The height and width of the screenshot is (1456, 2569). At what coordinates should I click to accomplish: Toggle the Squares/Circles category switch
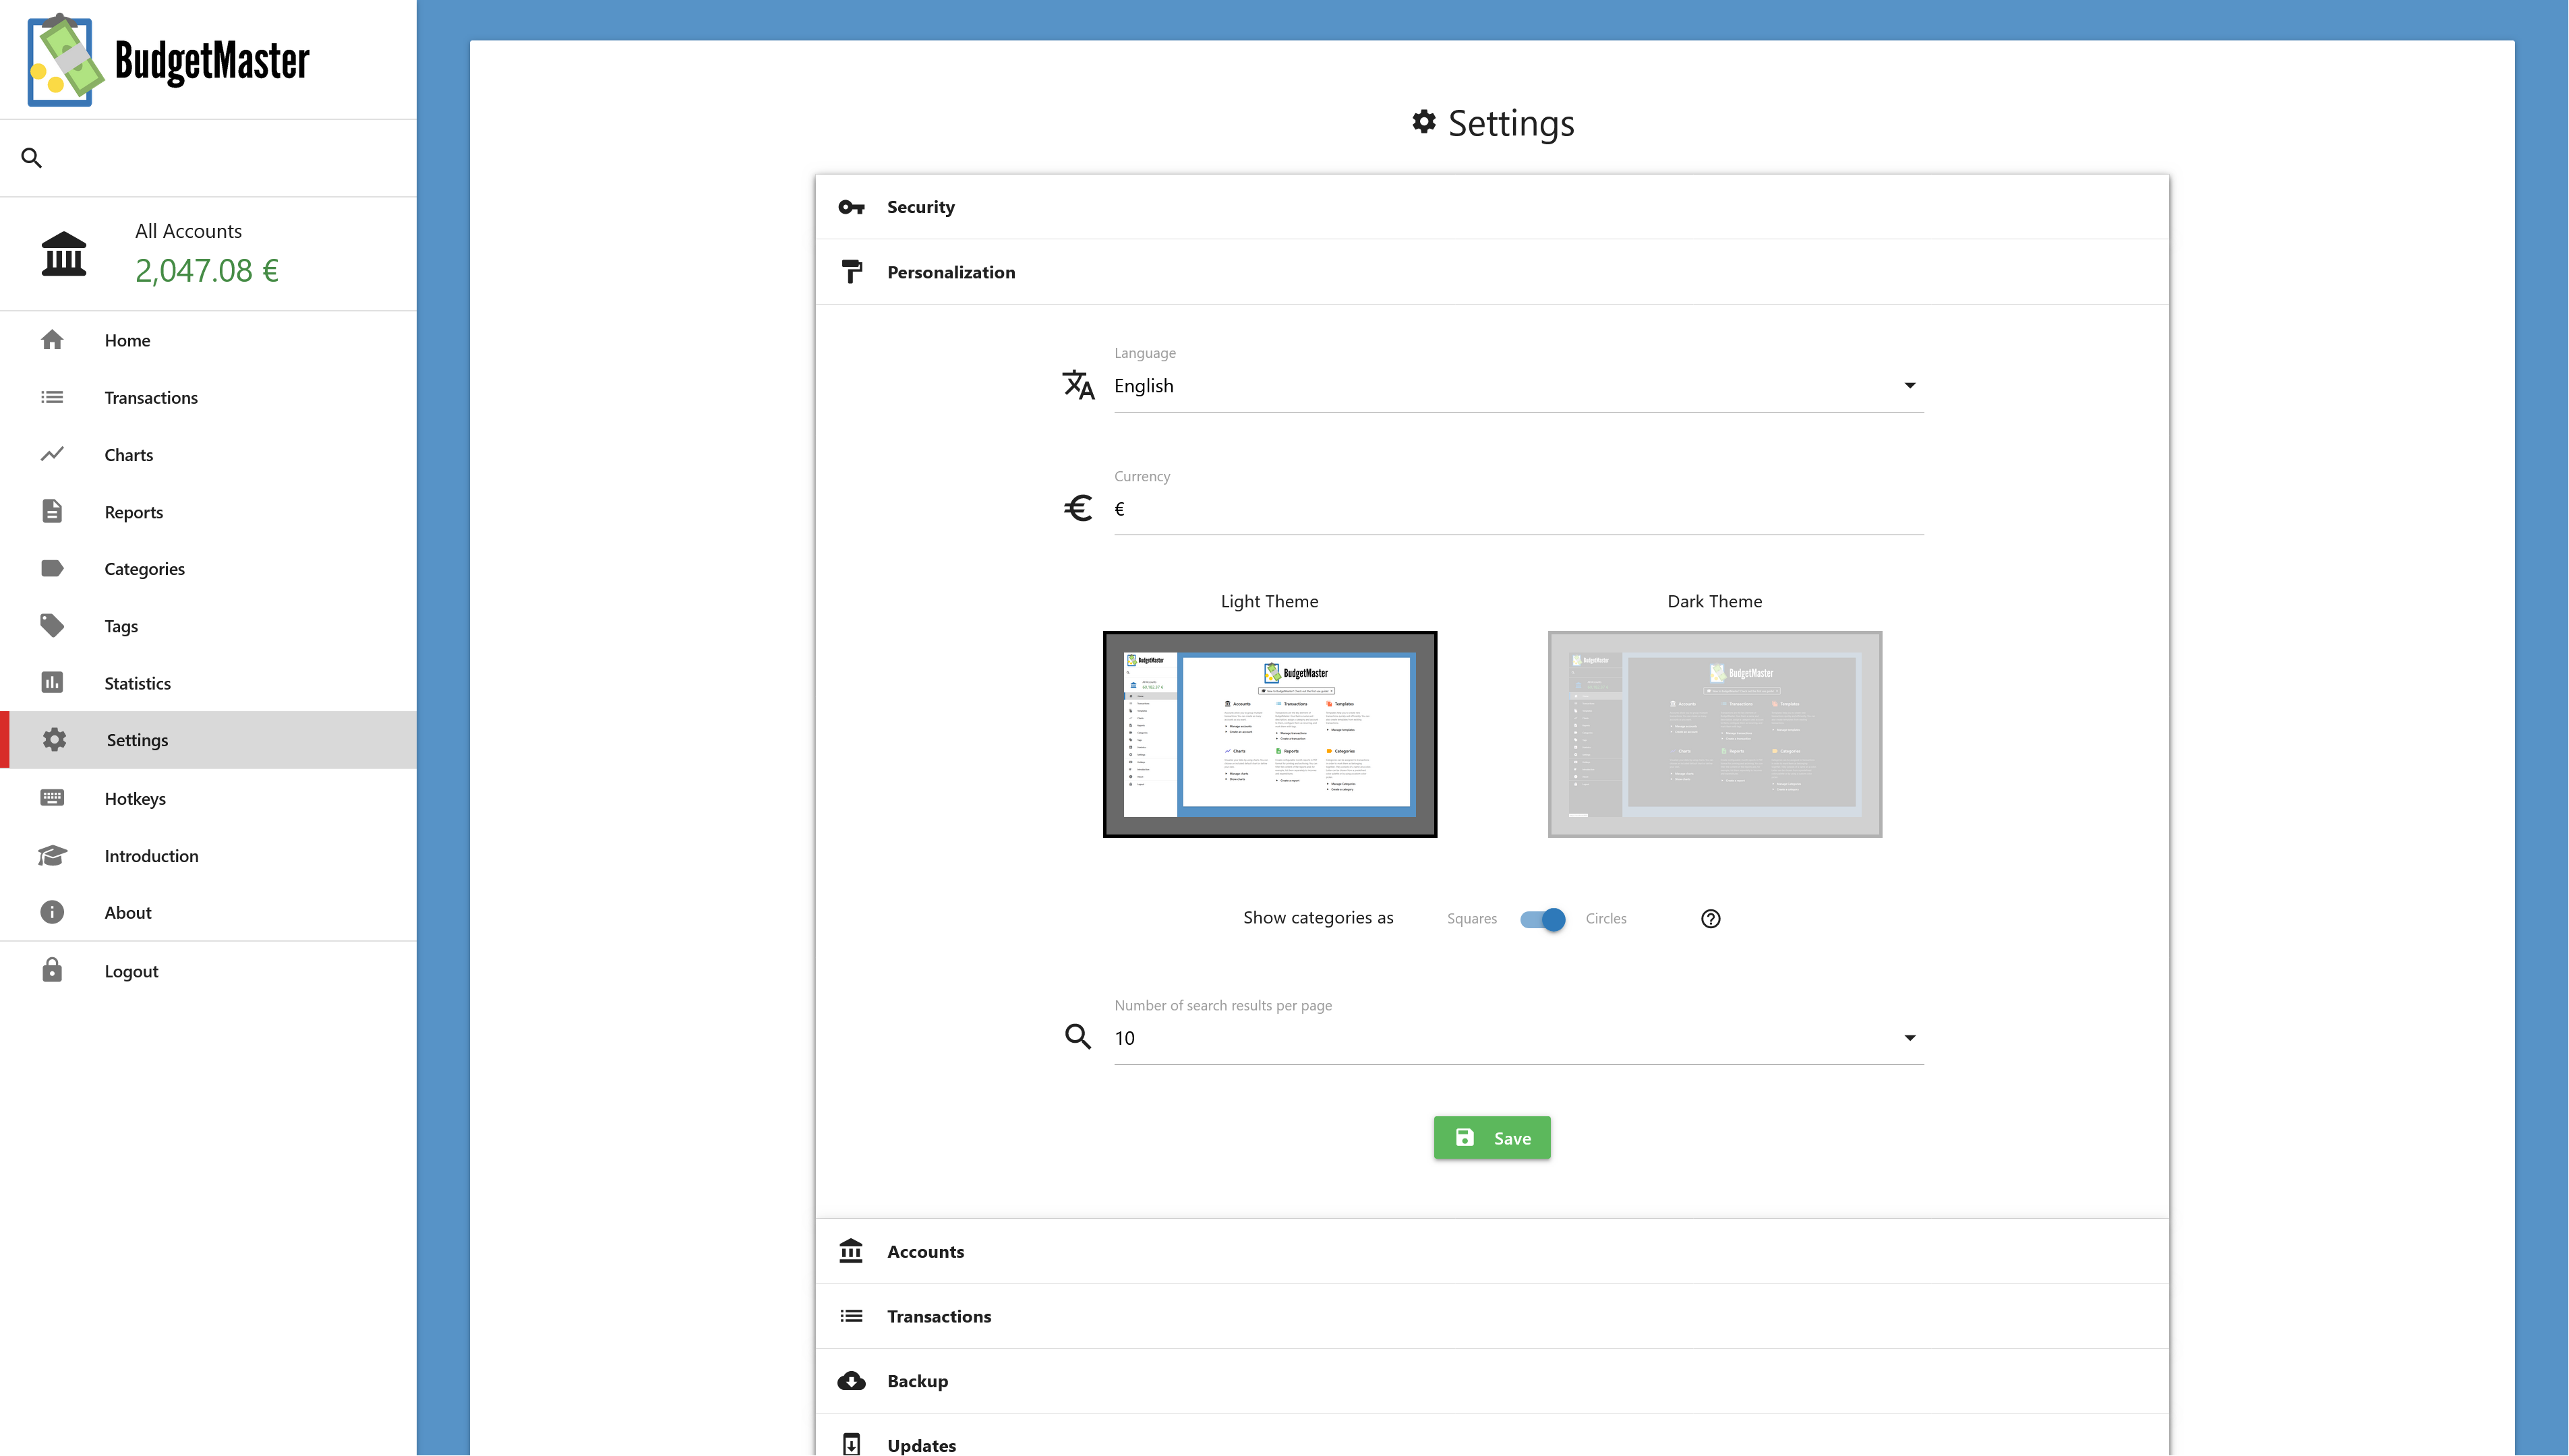[1542, 919]
